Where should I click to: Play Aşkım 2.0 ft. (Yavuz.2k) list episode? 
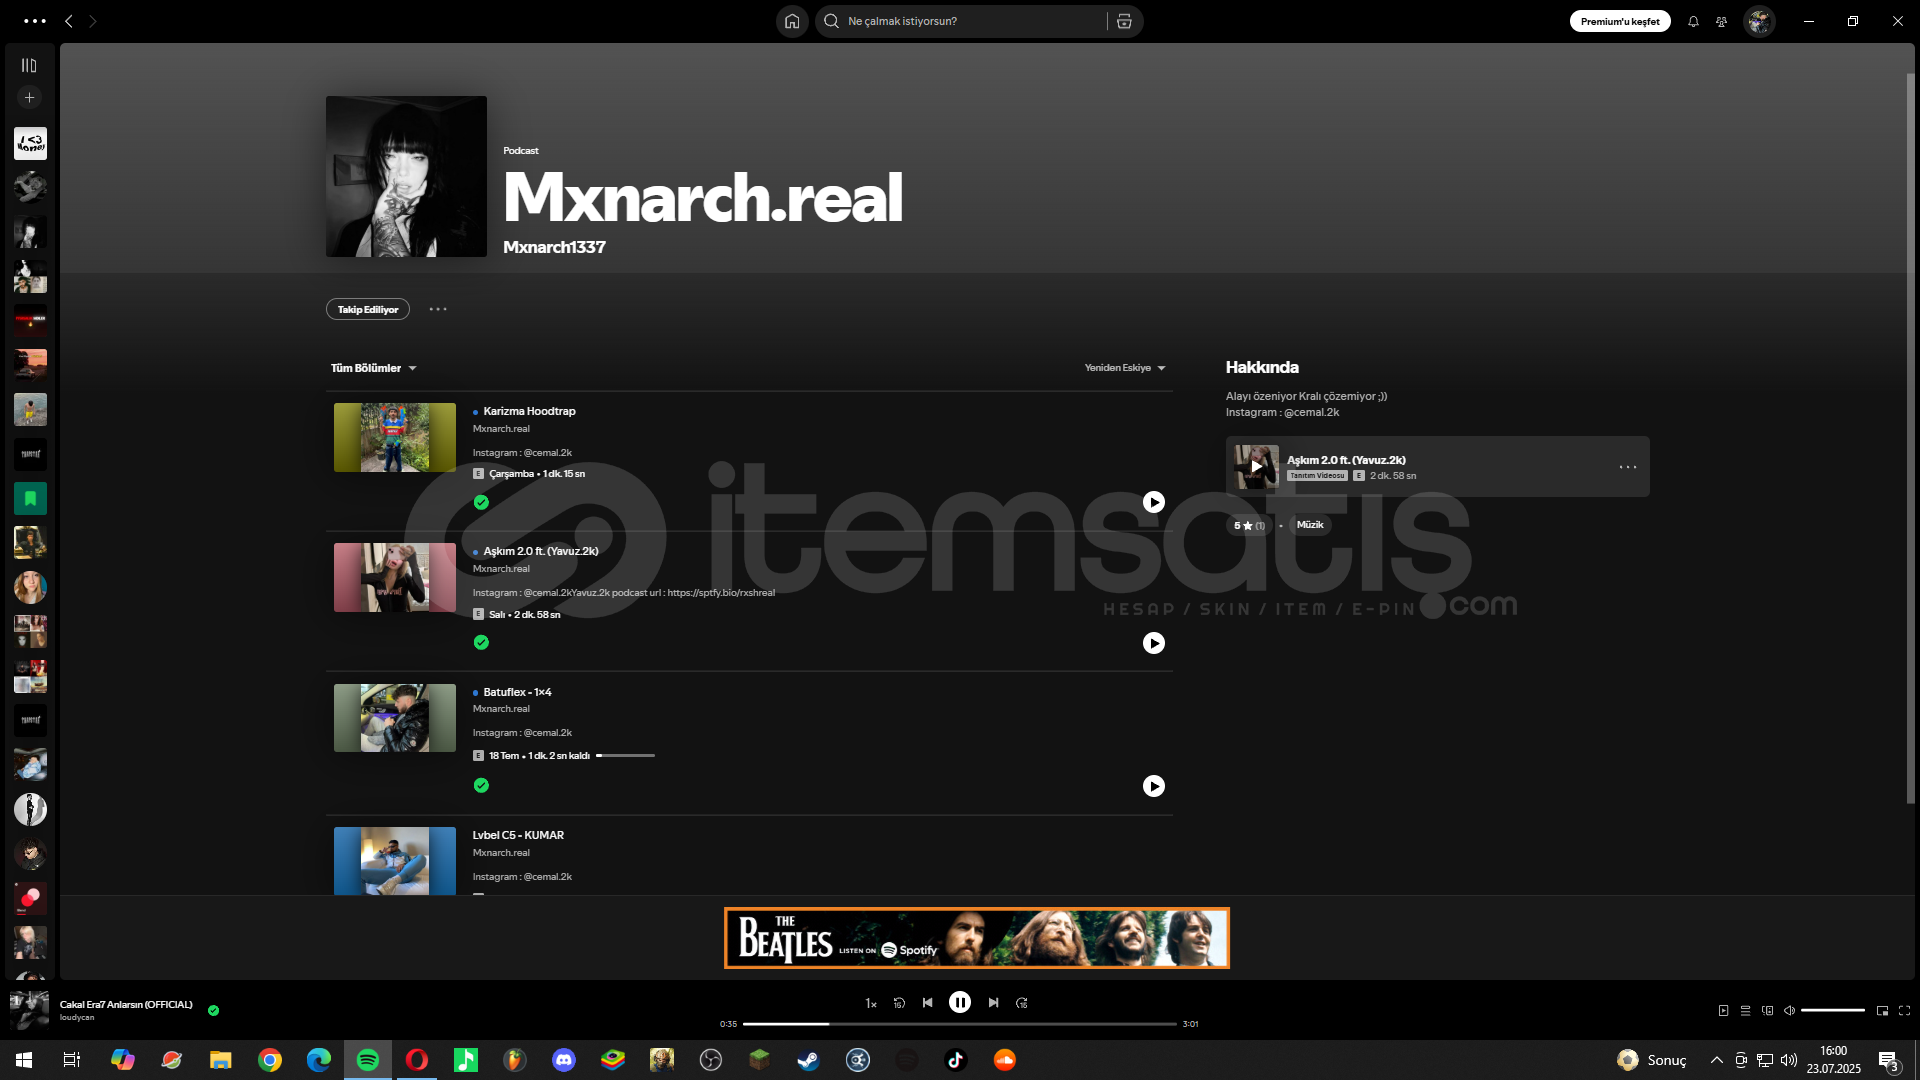[1154, 643]
